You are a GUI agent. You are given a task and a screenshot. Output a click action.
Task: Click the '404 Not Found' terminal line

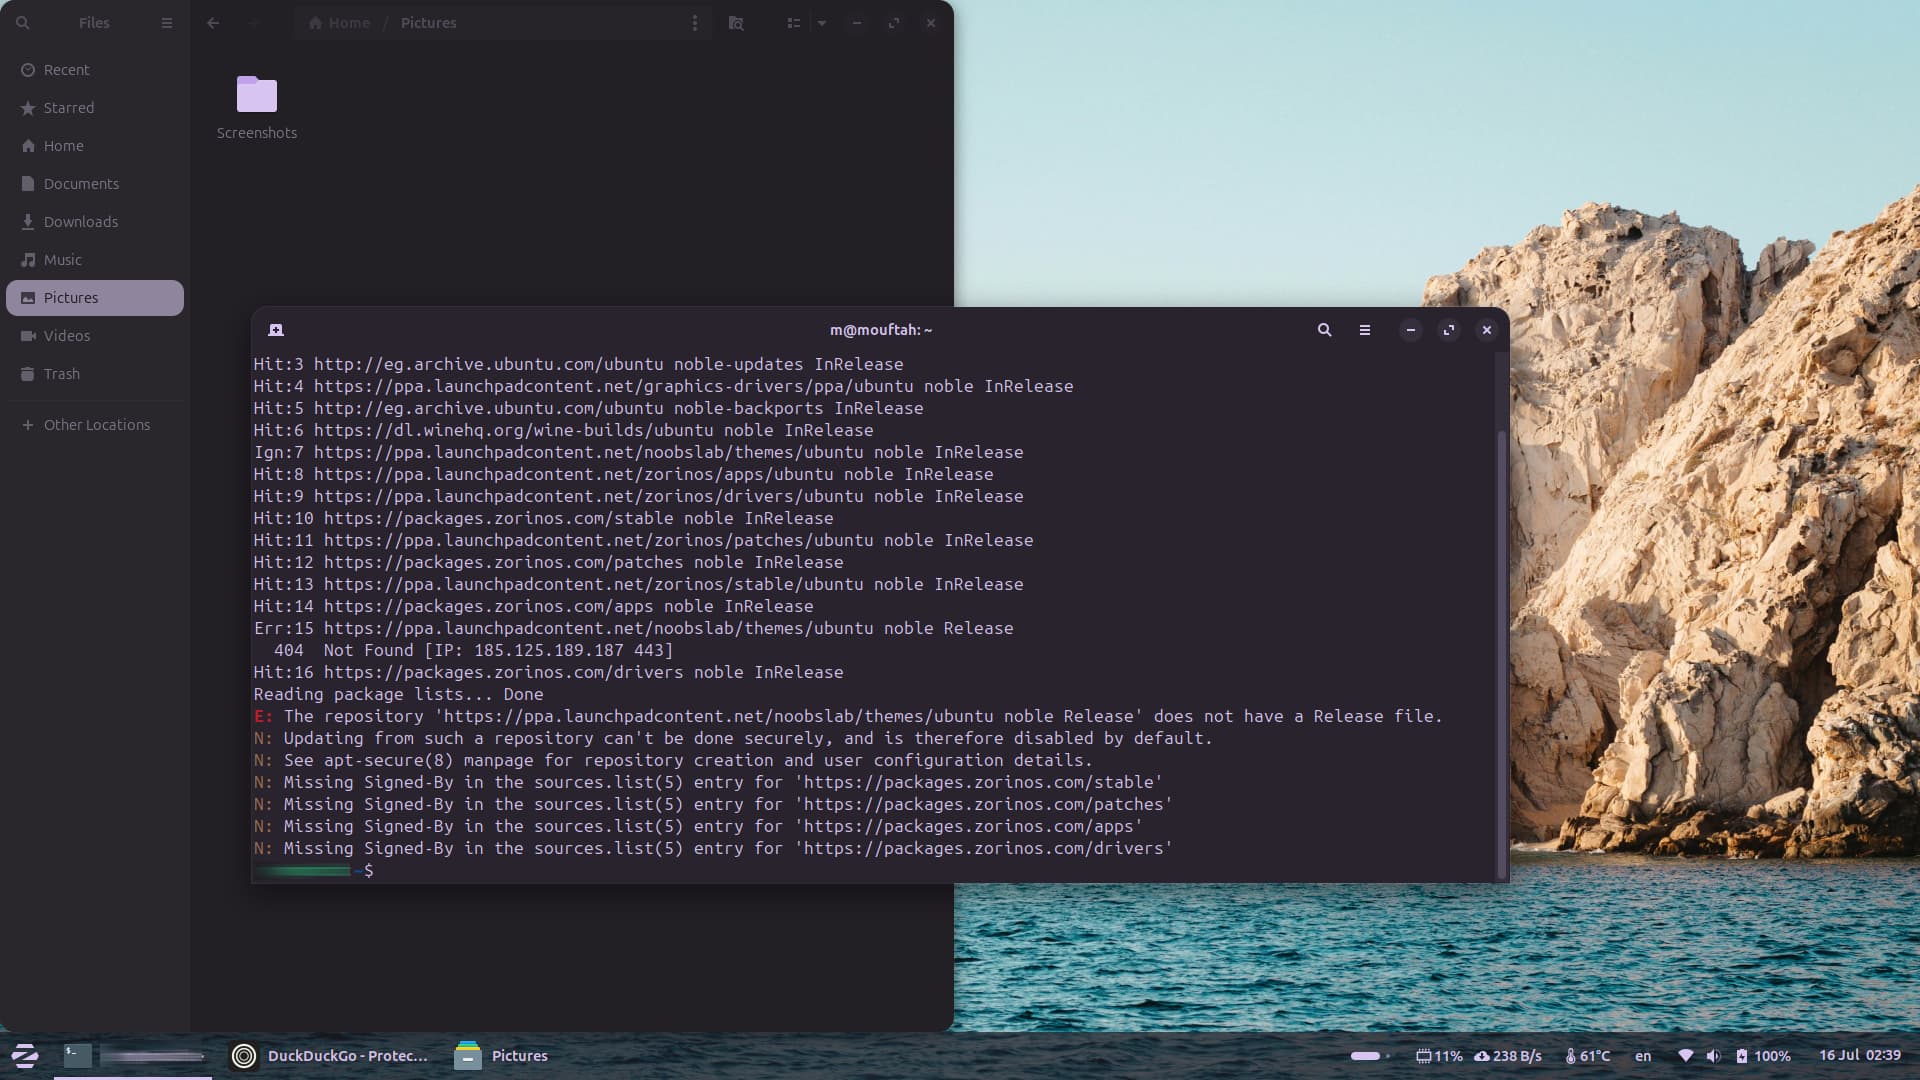click(473, 651)
